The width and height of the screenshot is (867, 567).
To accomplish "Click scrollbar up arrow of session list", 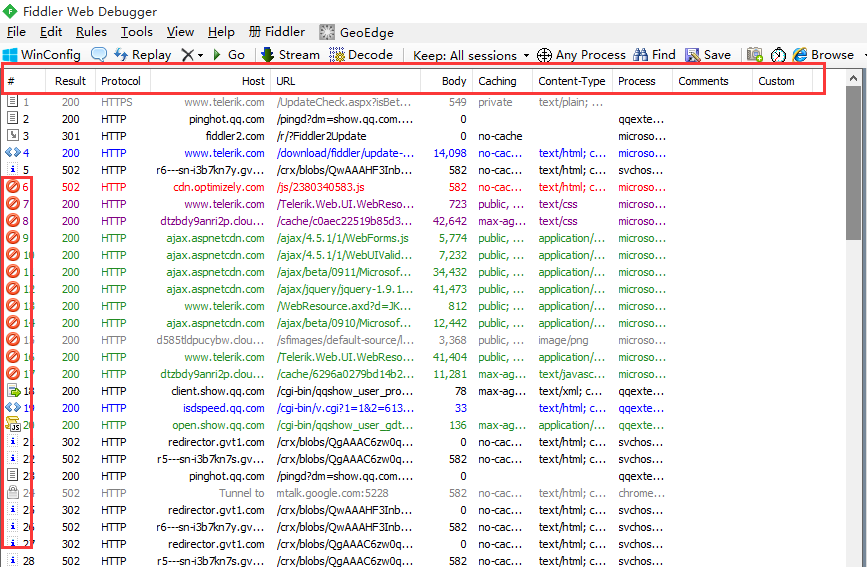I will (x=853, y=79).
